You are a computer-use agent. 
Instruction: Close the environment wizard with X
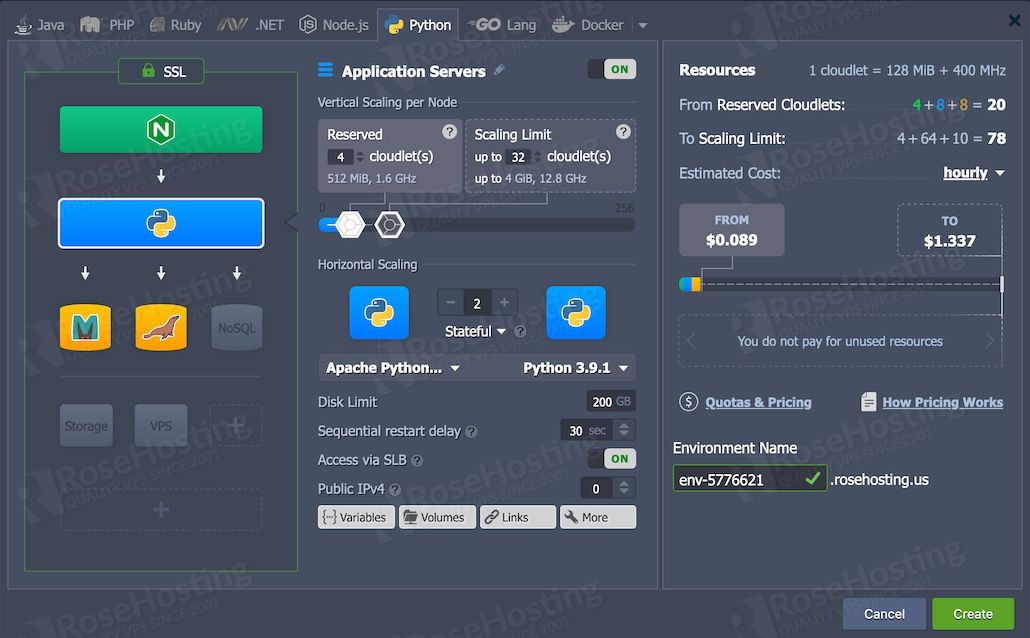click(1015, 21)
